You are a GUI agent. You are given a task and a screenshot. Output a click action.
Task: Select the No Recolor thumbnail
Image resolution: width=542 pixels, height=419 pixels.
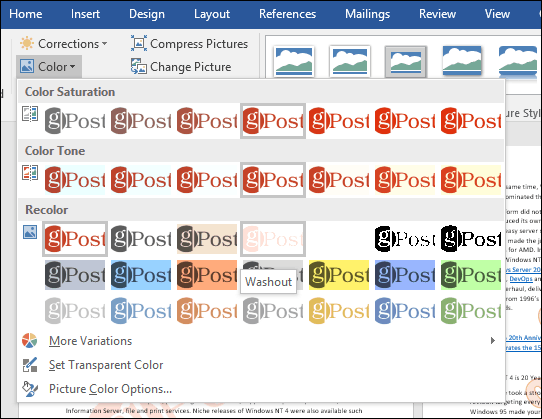pyautogui.click(x=75, y=239)
